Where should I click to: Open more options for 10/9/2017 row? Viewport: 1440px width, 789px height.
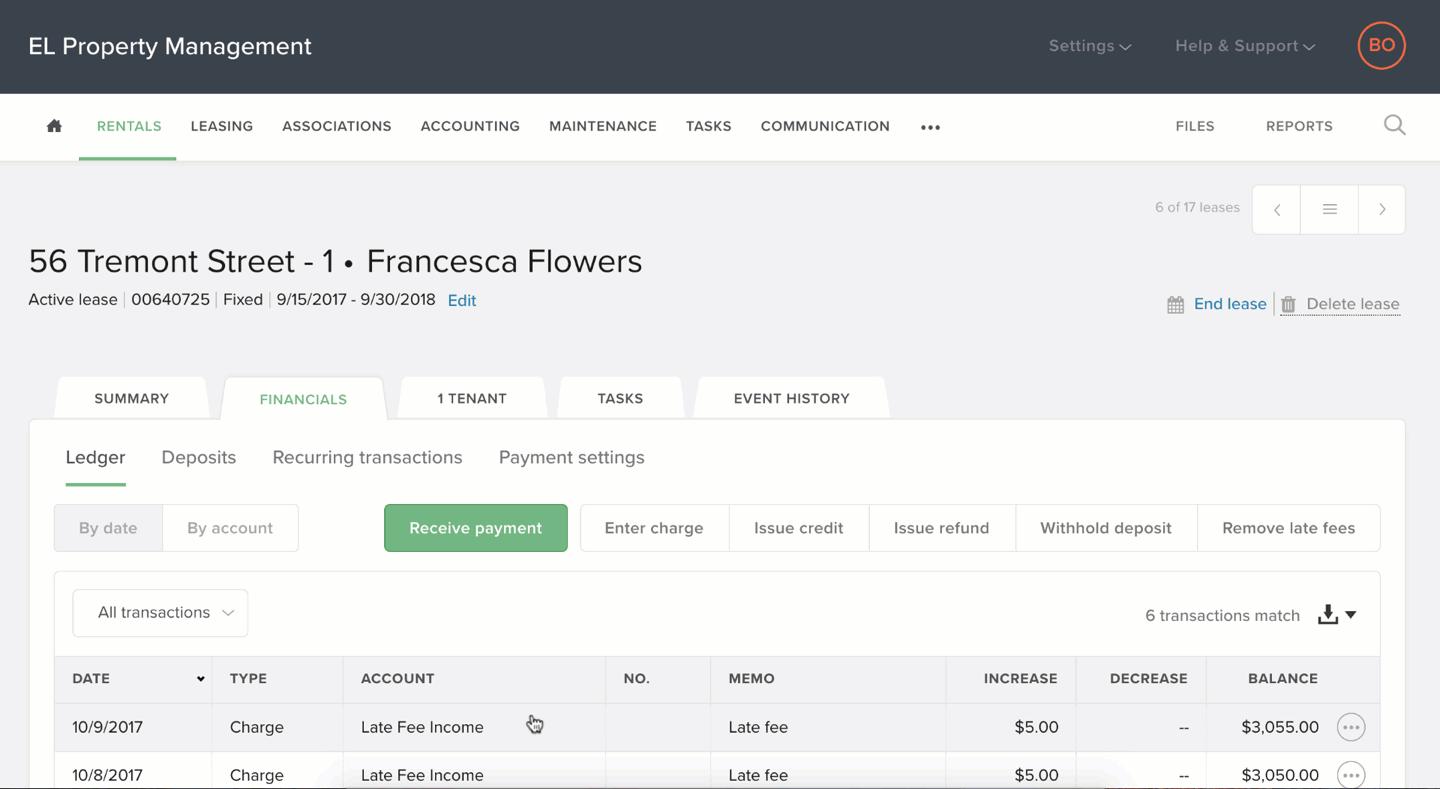click(1350, 727)
